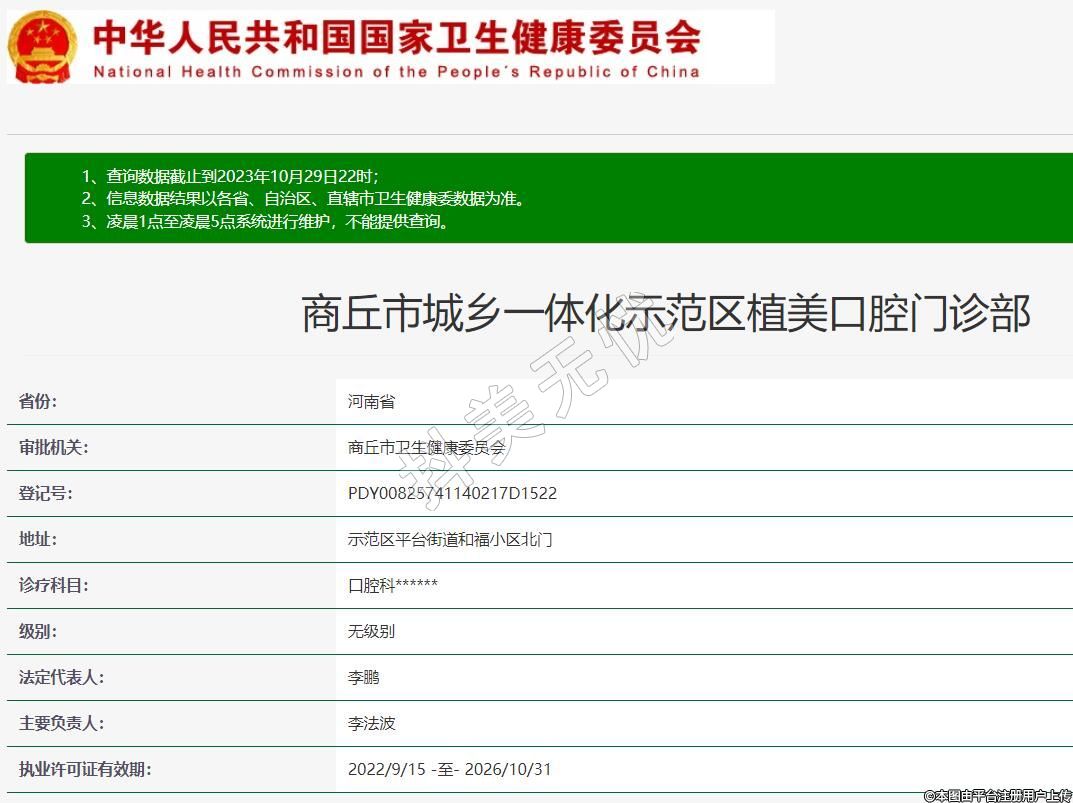Click the address value 示范区平台街道和福小区北门
1073x803 pixels.
(450, 540)
